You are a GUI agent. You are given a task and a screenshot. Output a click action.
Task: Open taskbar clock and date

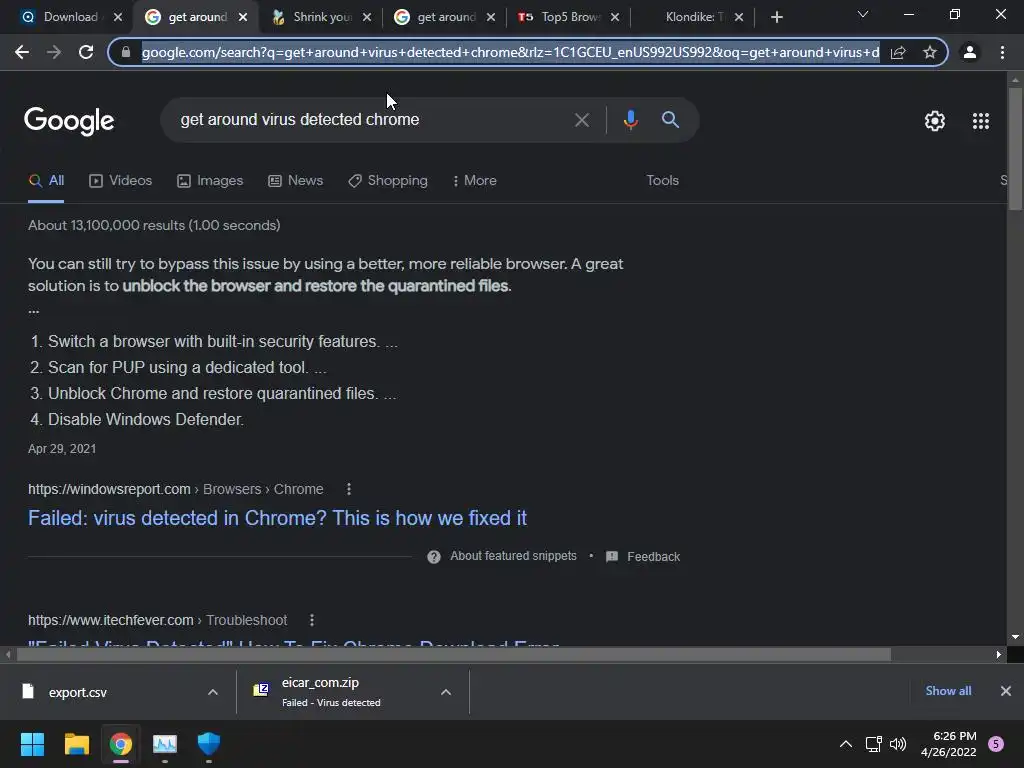(x=948, y=744)
